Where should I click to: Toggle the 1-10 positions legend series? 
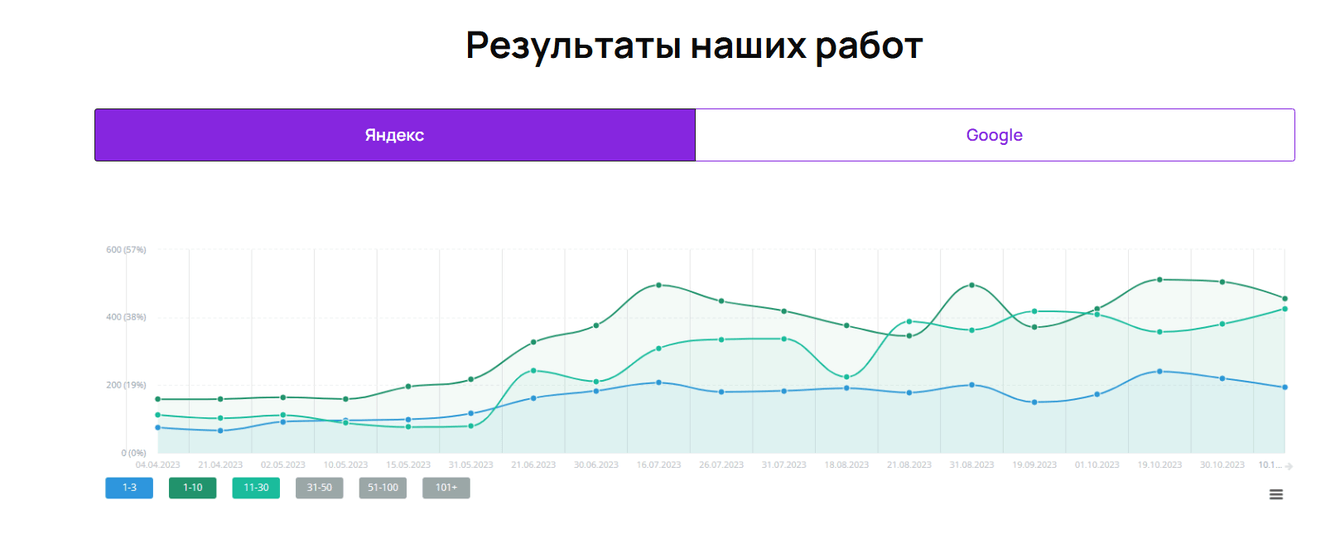coord(192,488)
